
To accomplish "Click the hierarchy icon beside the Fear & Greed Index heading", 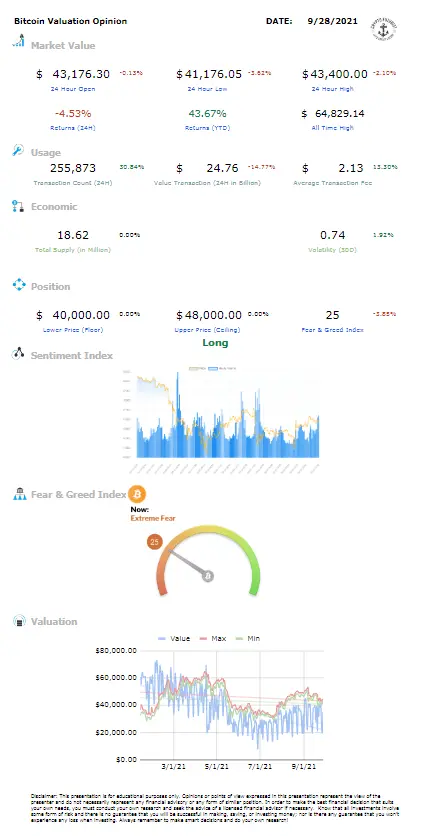I will pos(19,494).
